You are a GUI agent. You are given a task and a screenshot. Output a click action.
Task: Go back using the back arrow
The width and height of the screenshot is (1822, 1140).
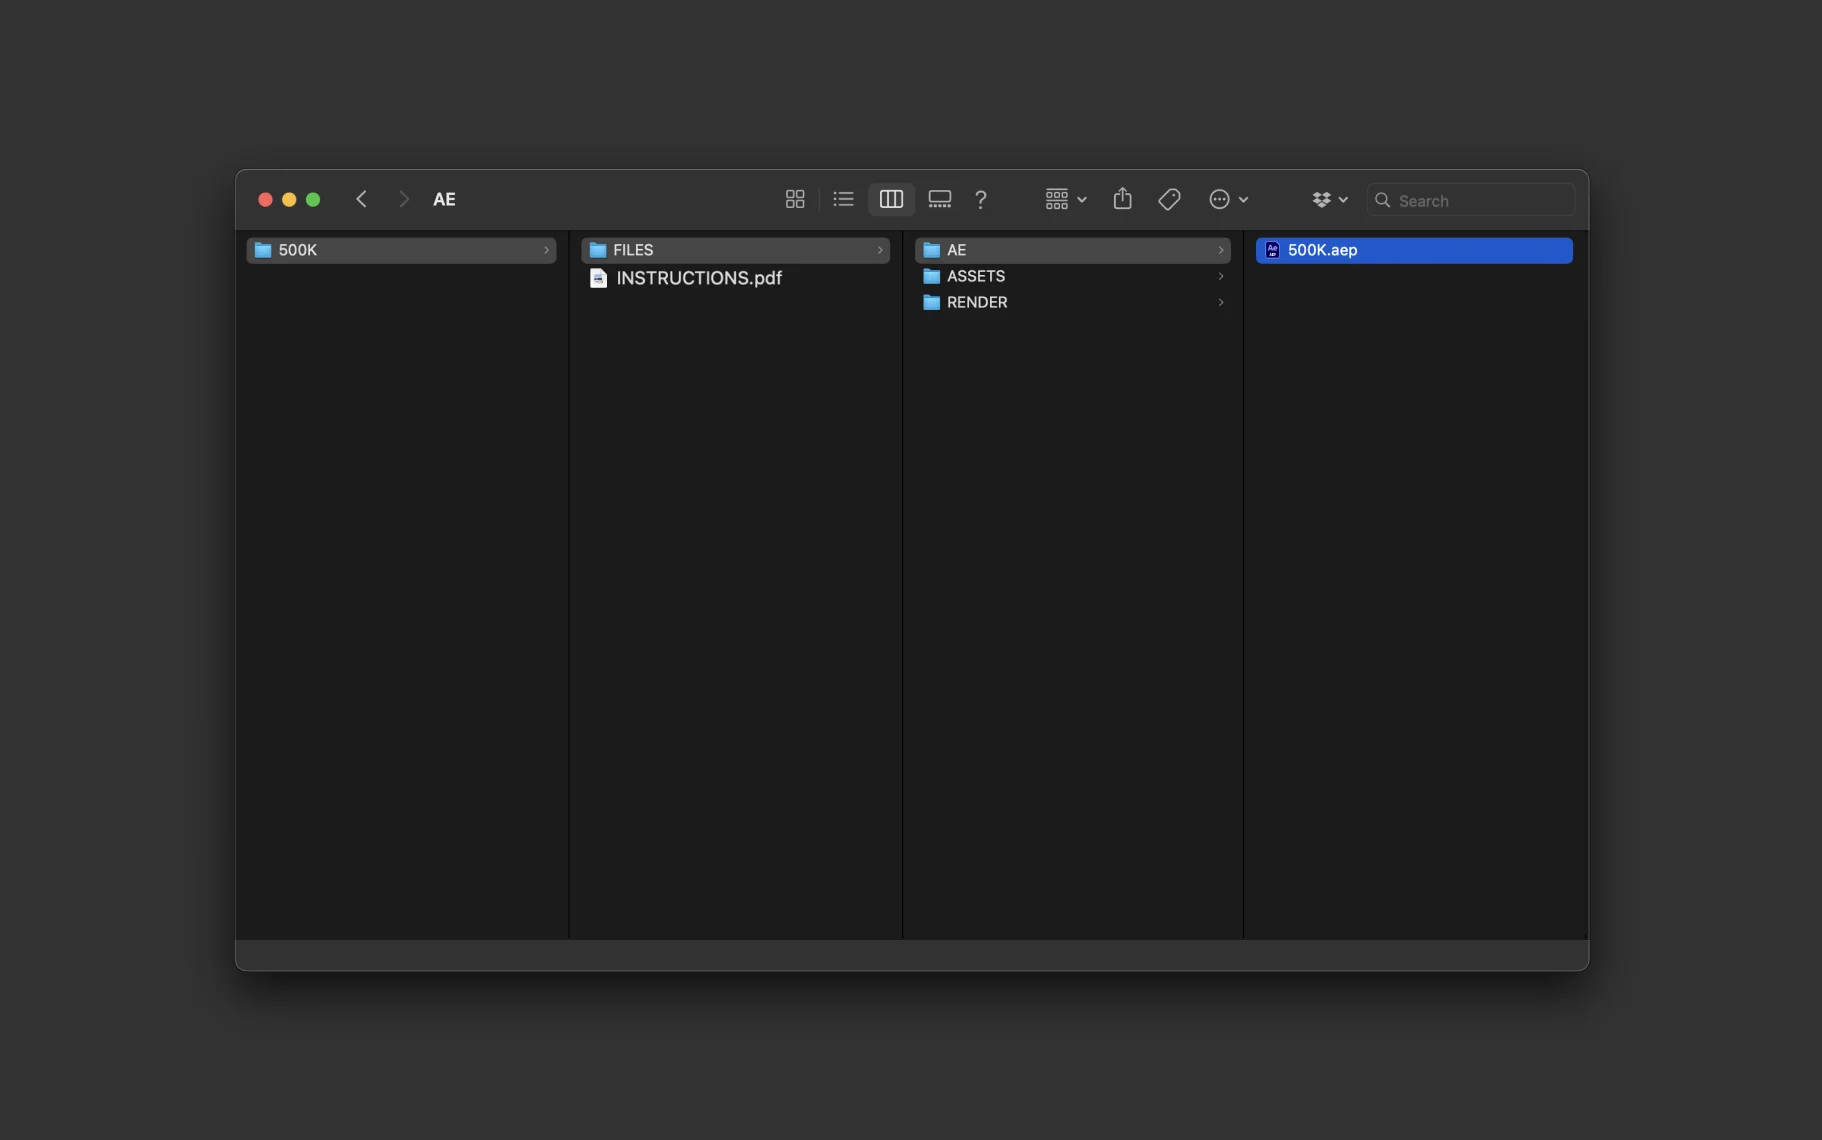[362, 200]
